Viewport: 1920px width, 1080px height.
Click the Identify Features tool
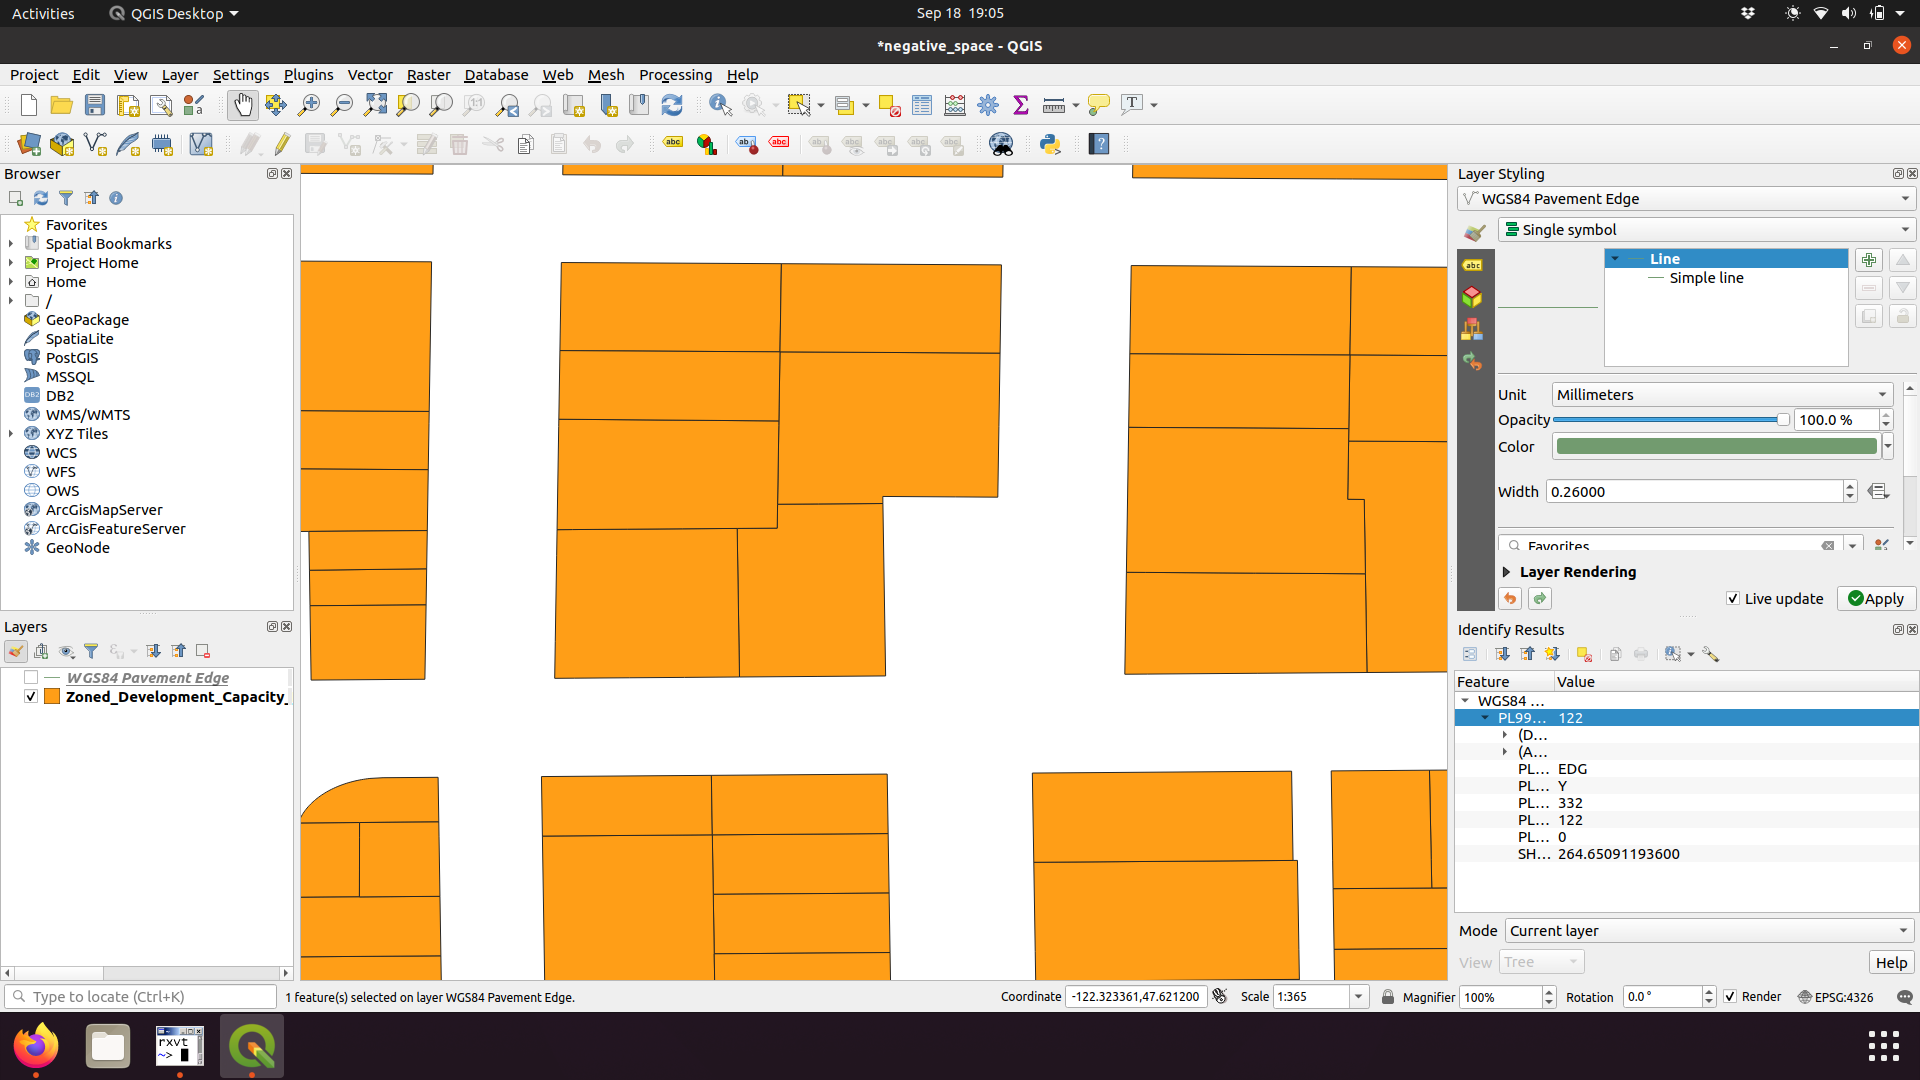click(x=720, y=105)
